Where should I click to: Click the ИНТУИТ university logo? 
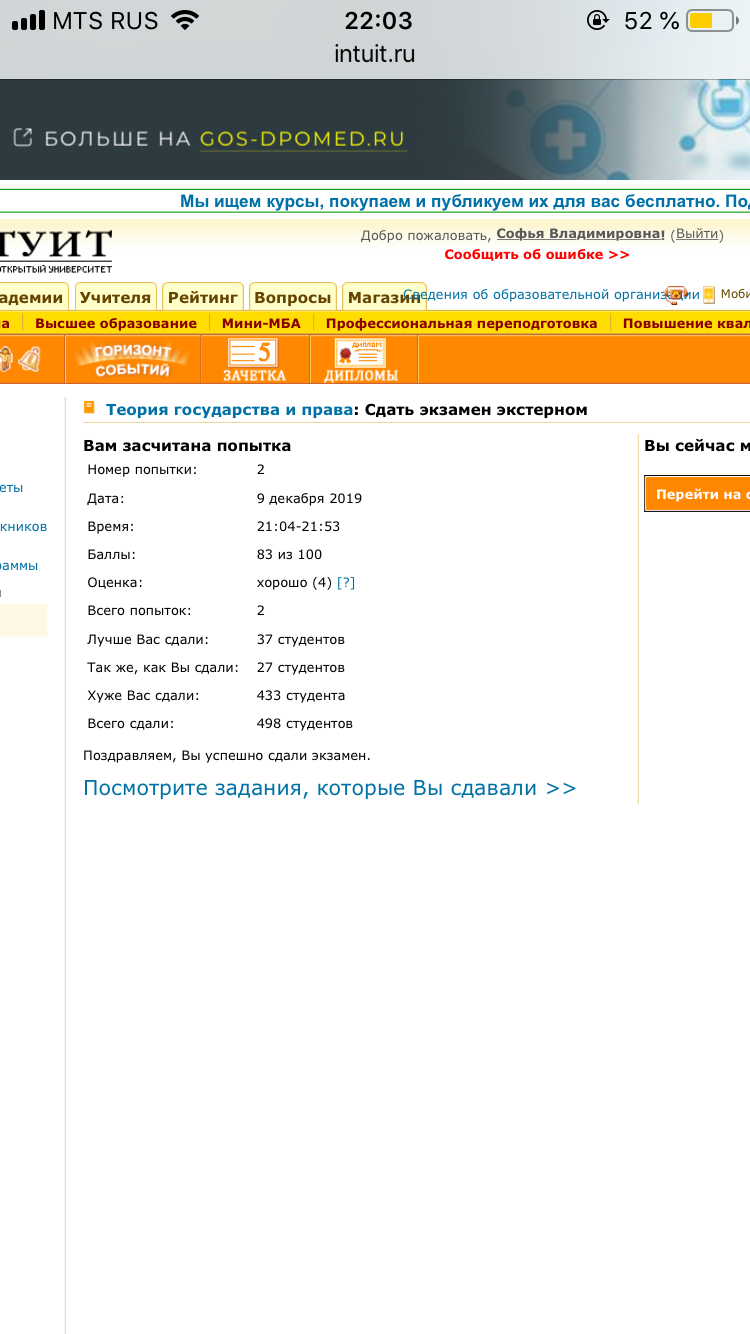56,249
